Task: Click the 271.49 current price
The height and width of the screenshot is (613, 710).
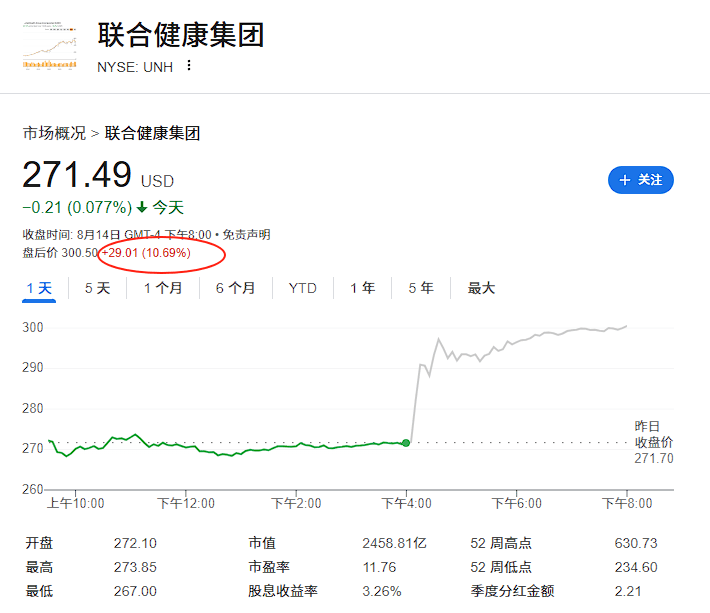Action: point(77,175)
